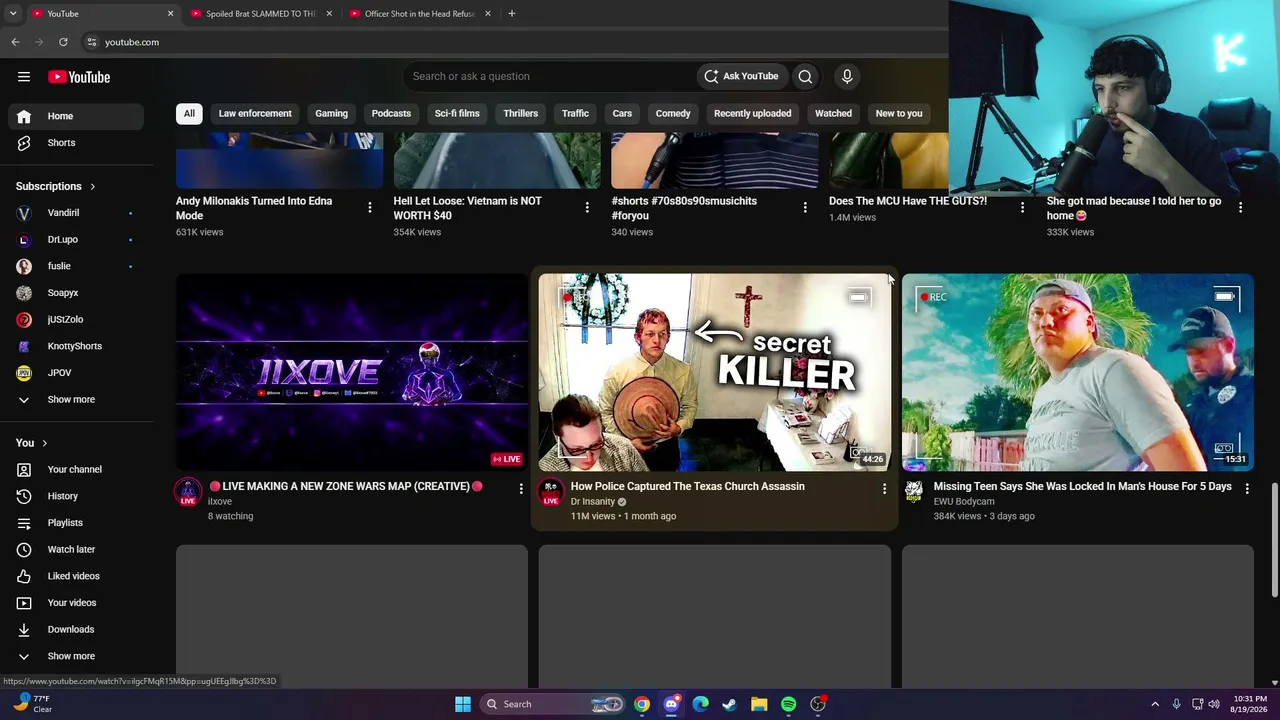Open watch History
This screenshot has height=720, width=1280.
click(x=76, y=496)
